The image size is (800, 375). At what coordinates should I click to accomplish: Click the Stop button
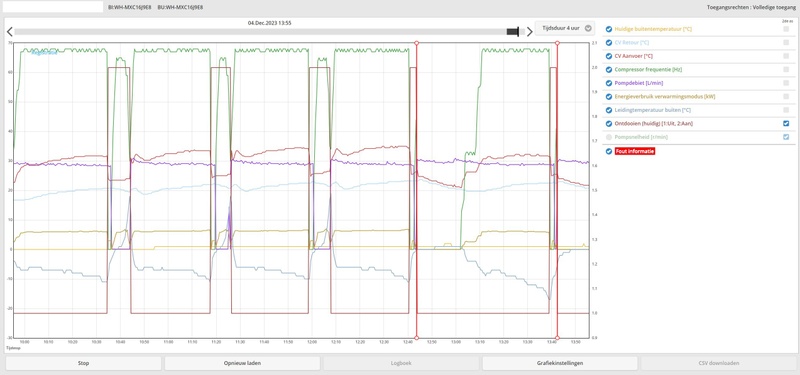point(84,363)
